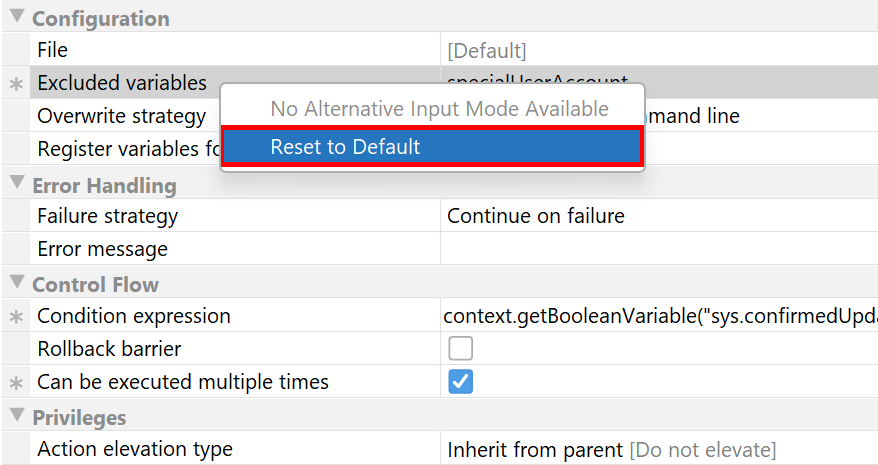The height and width of the screenshot is (465, 878).
Task: Collapse the Error Handling section
Action: click(x=17, y=183)
